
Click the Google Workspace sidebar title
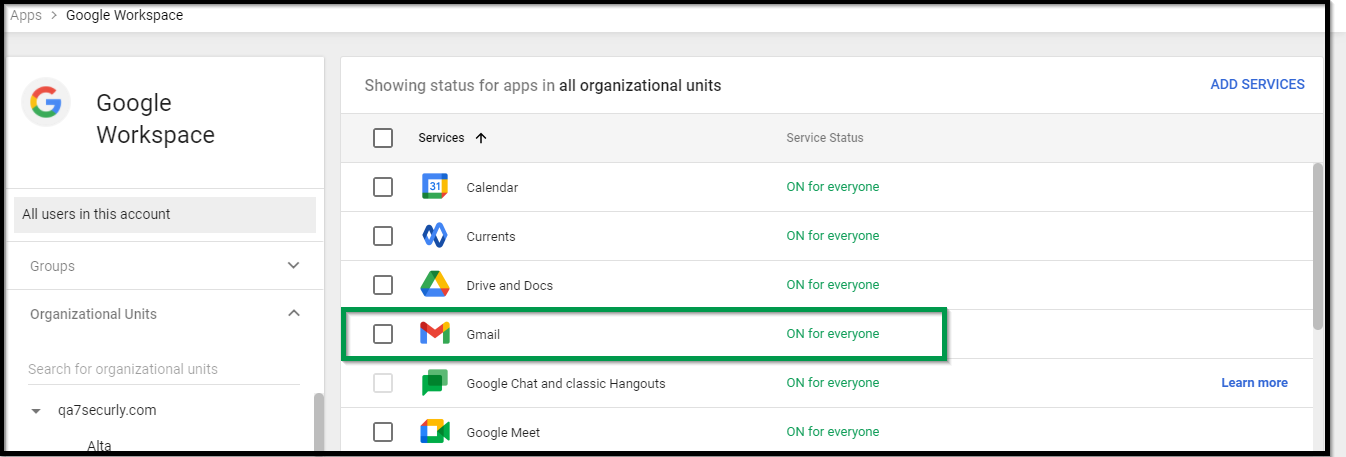pos(155,119)
